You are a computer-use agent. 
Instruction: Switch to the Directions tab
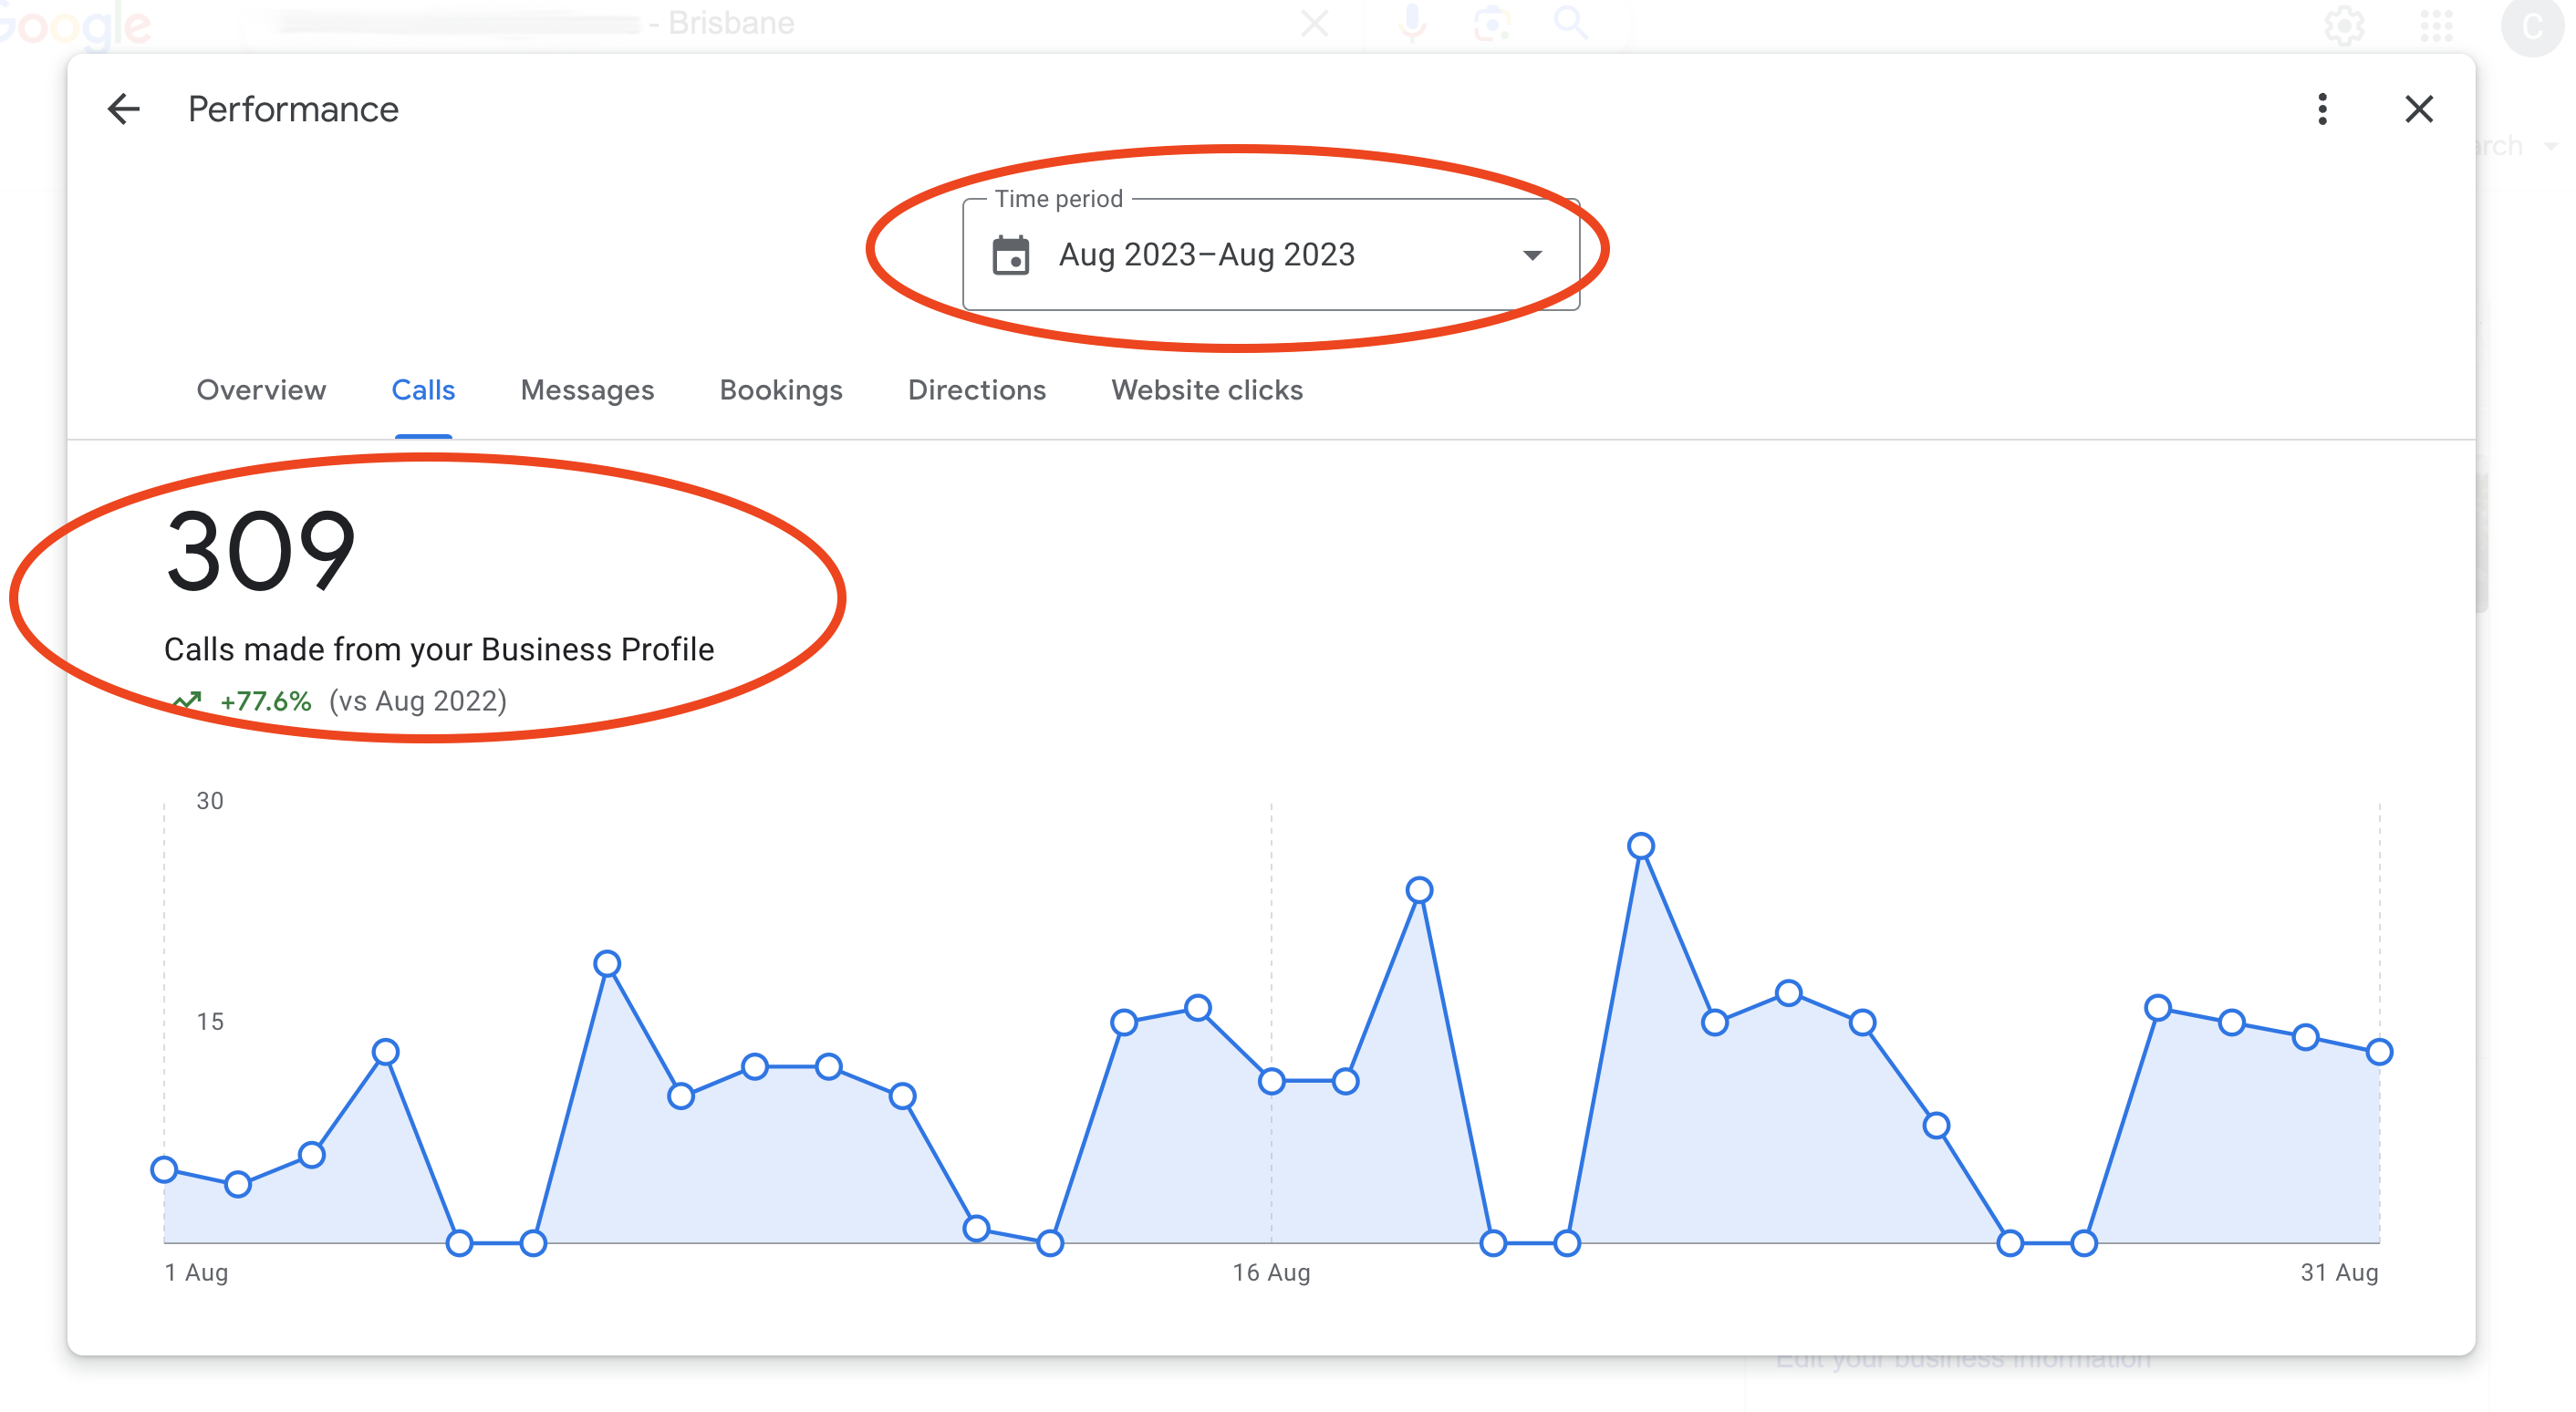976,391
